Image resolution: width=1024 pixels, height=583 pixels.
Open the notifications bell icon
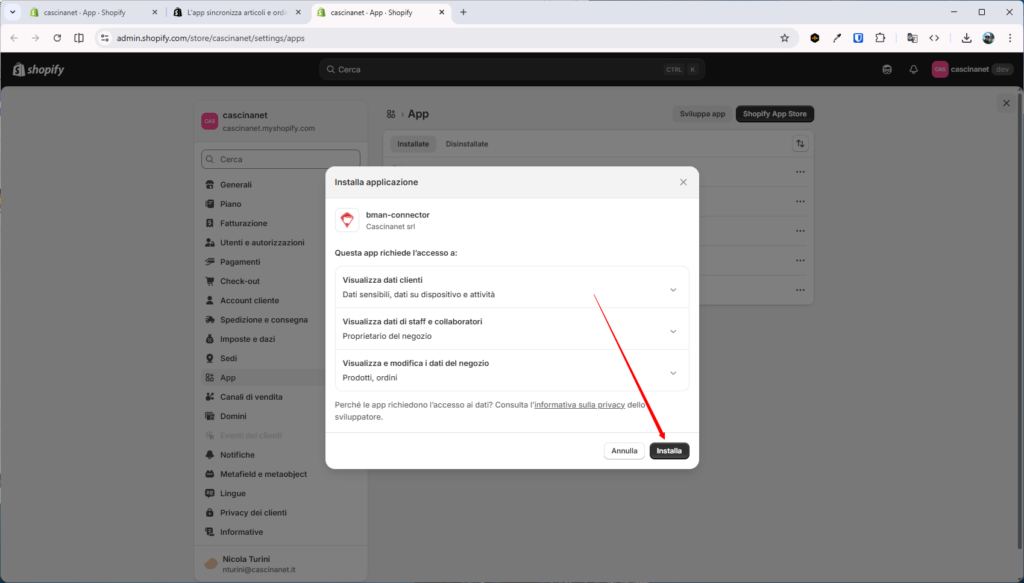(913, 69)
